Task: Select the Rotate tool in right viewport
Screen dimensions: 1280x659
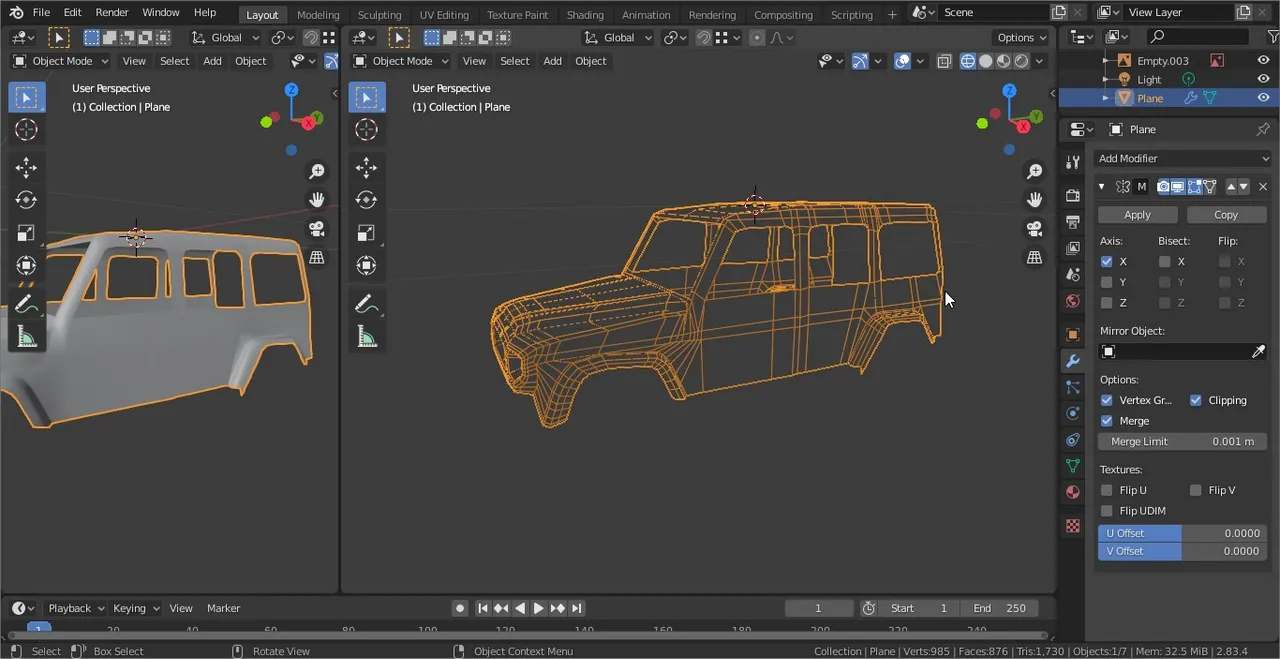Action: (x=366, y=200)
